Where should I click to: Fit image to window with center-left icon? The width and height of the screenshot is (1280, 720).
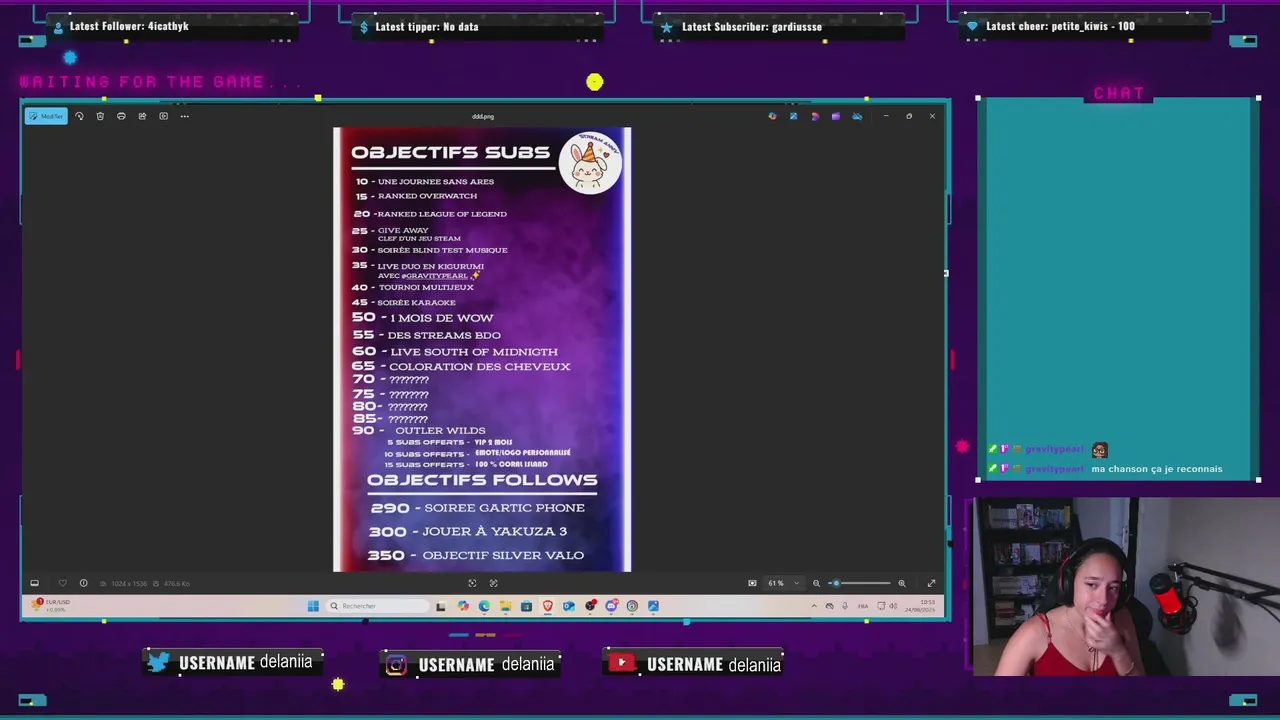coord(472,583)
